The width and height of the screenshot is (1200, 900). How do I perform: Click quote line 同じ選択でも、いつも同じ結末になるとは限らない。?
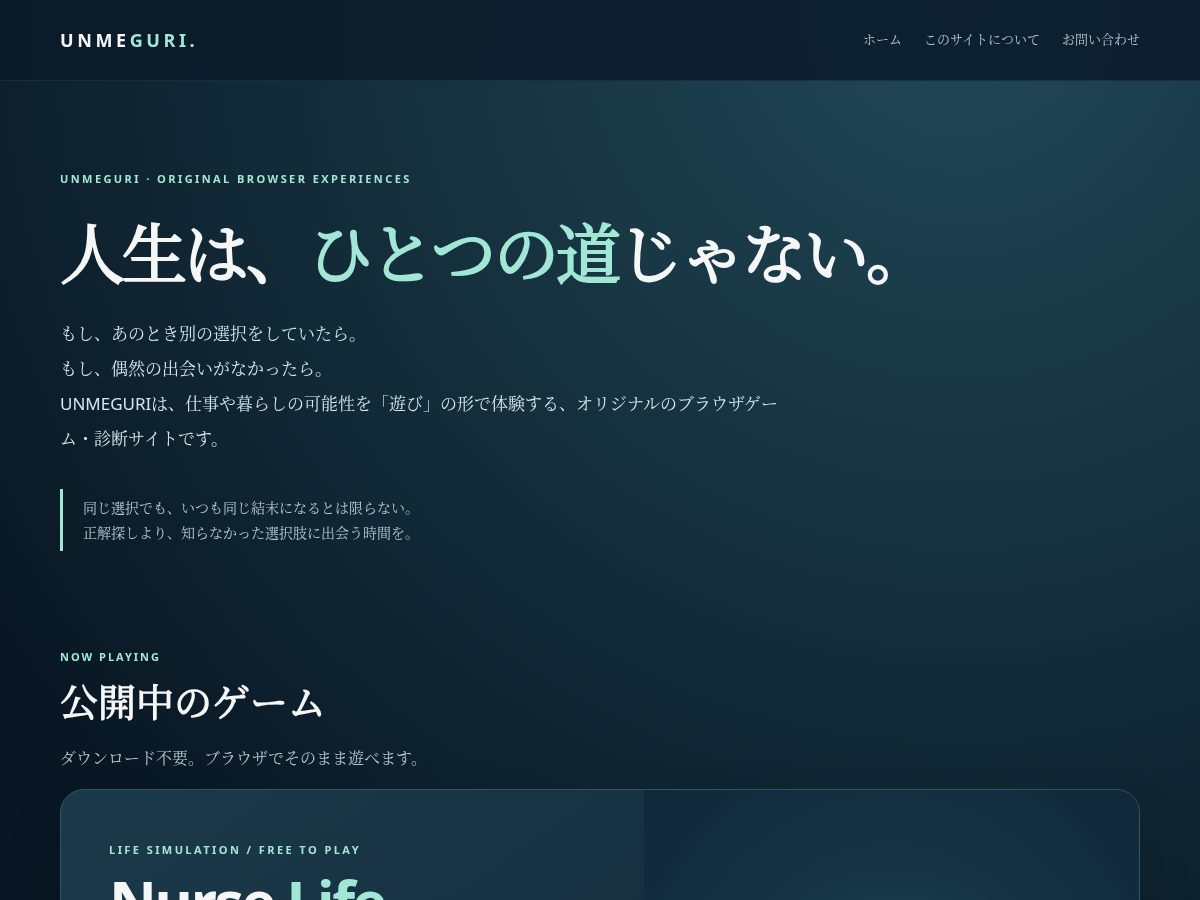pos(249,508)
